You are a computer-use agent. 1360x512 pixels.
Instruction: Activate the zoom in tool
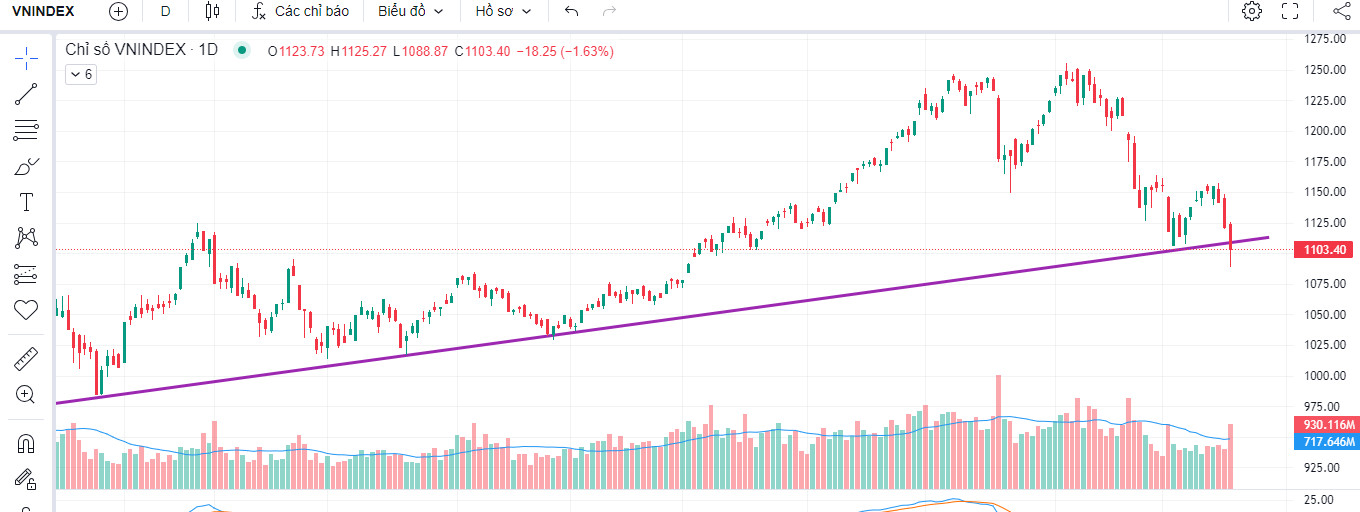click(26, 394)
